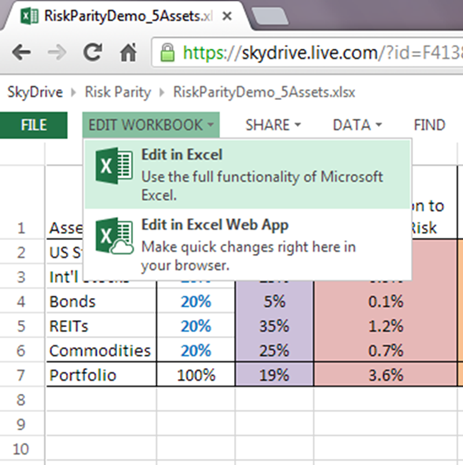Select the 20% weight cell for REITs
Screen dimensions: 463x465
[196, 326]
